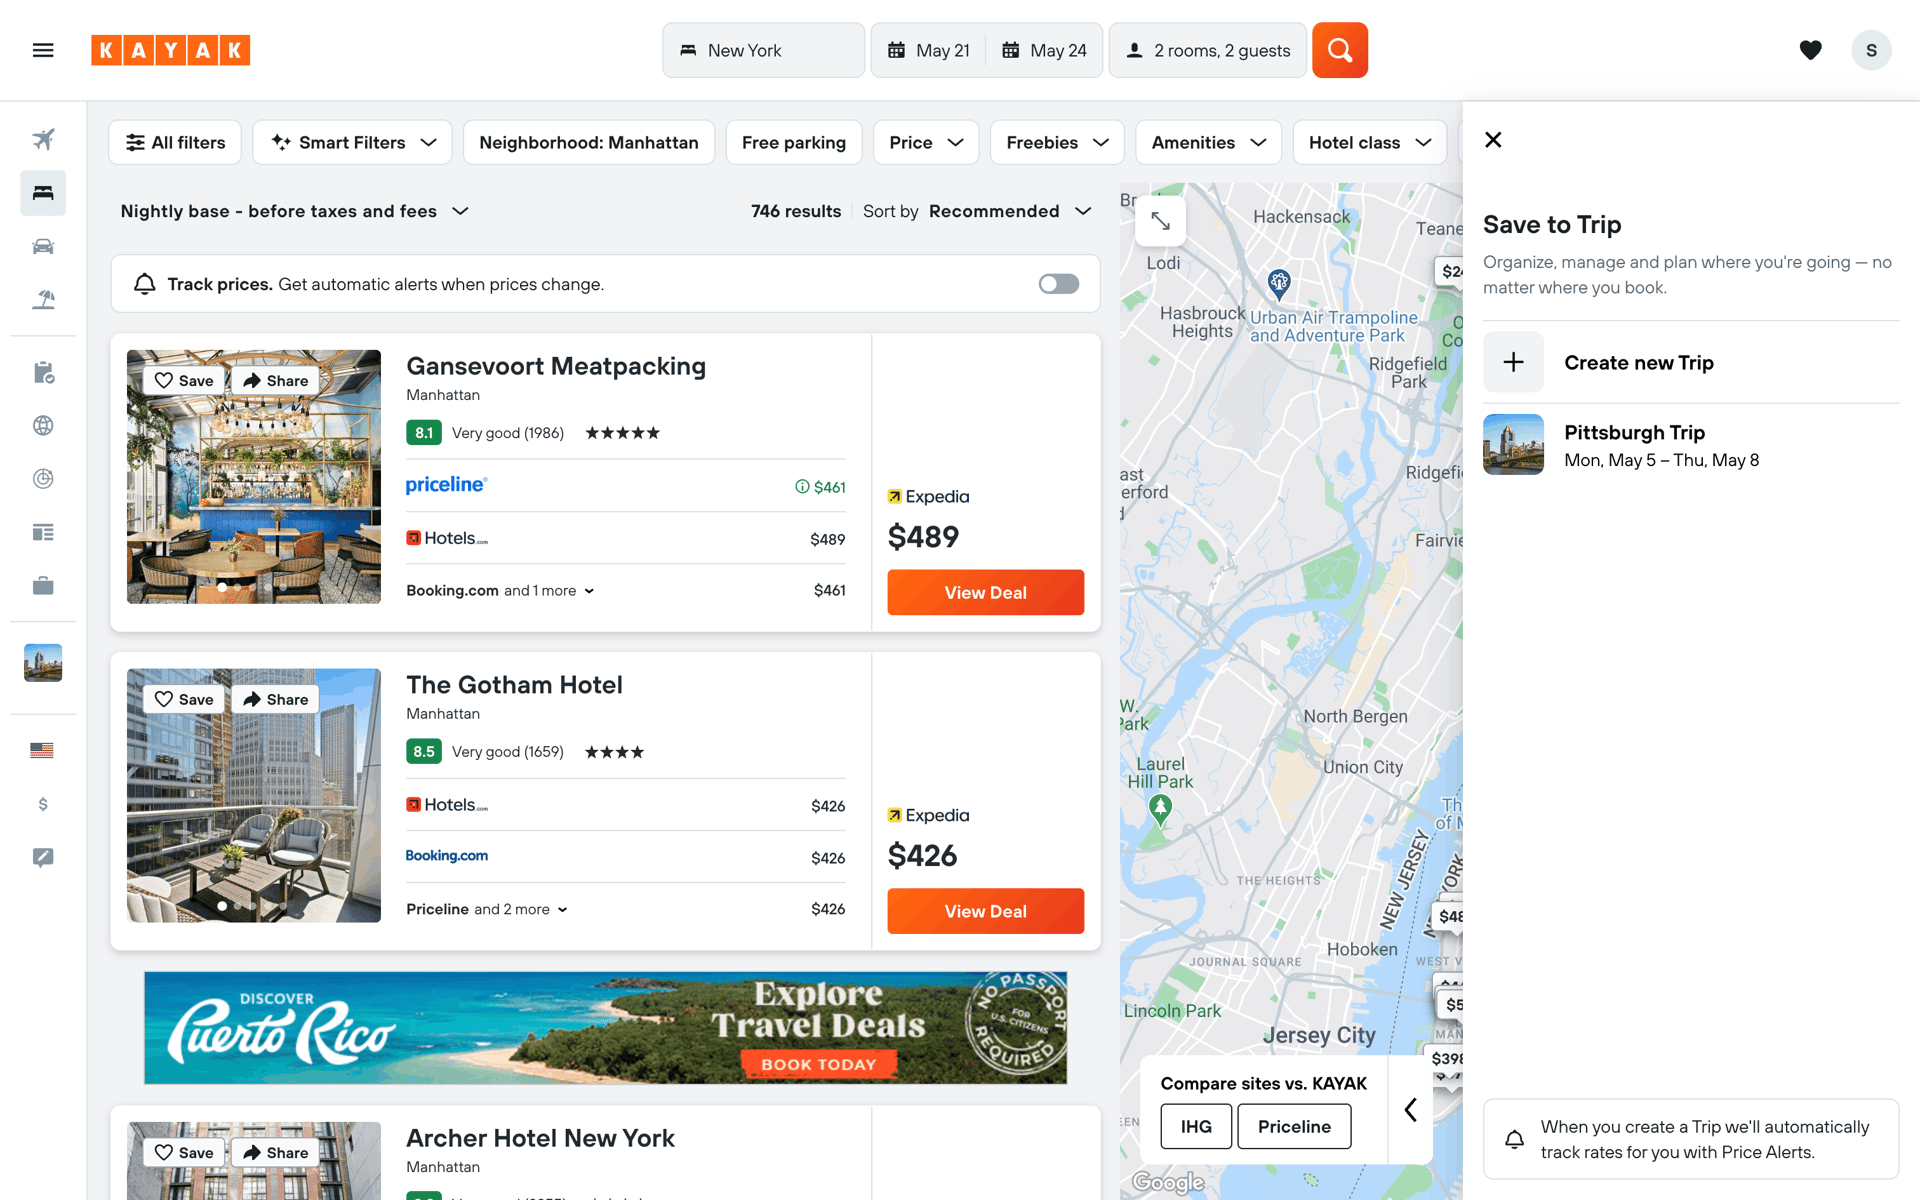Change the May 21 check-in date

tap(929, 50)
